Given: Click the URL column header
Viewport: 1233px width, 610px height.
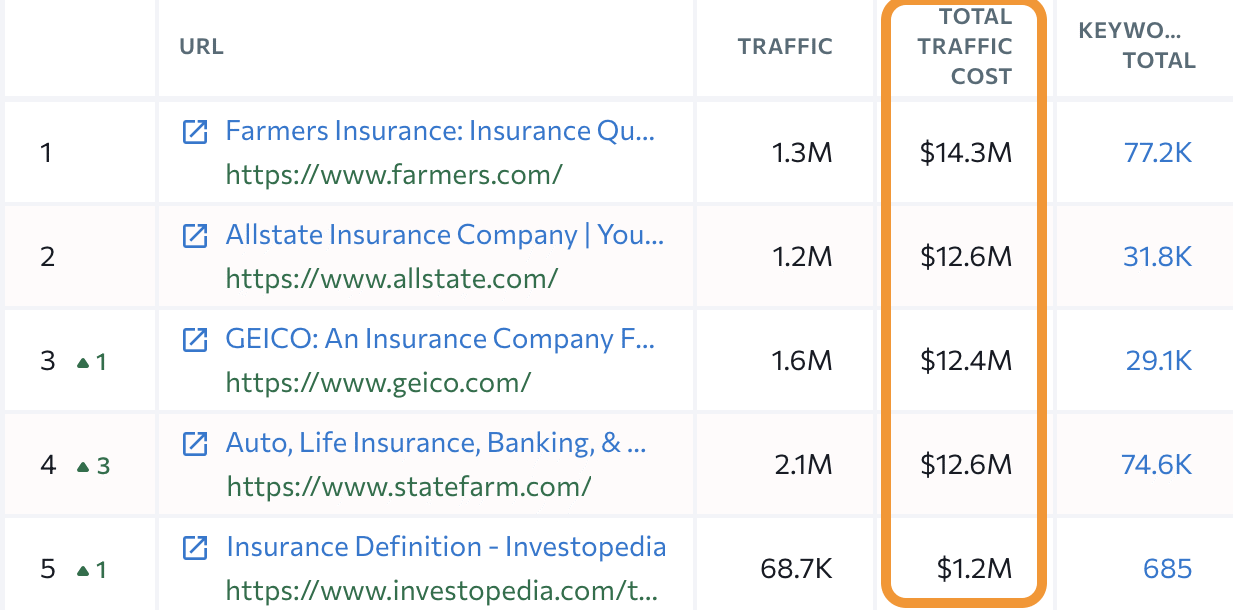Looking at the screenshot, I should click(x=201, y=46).
